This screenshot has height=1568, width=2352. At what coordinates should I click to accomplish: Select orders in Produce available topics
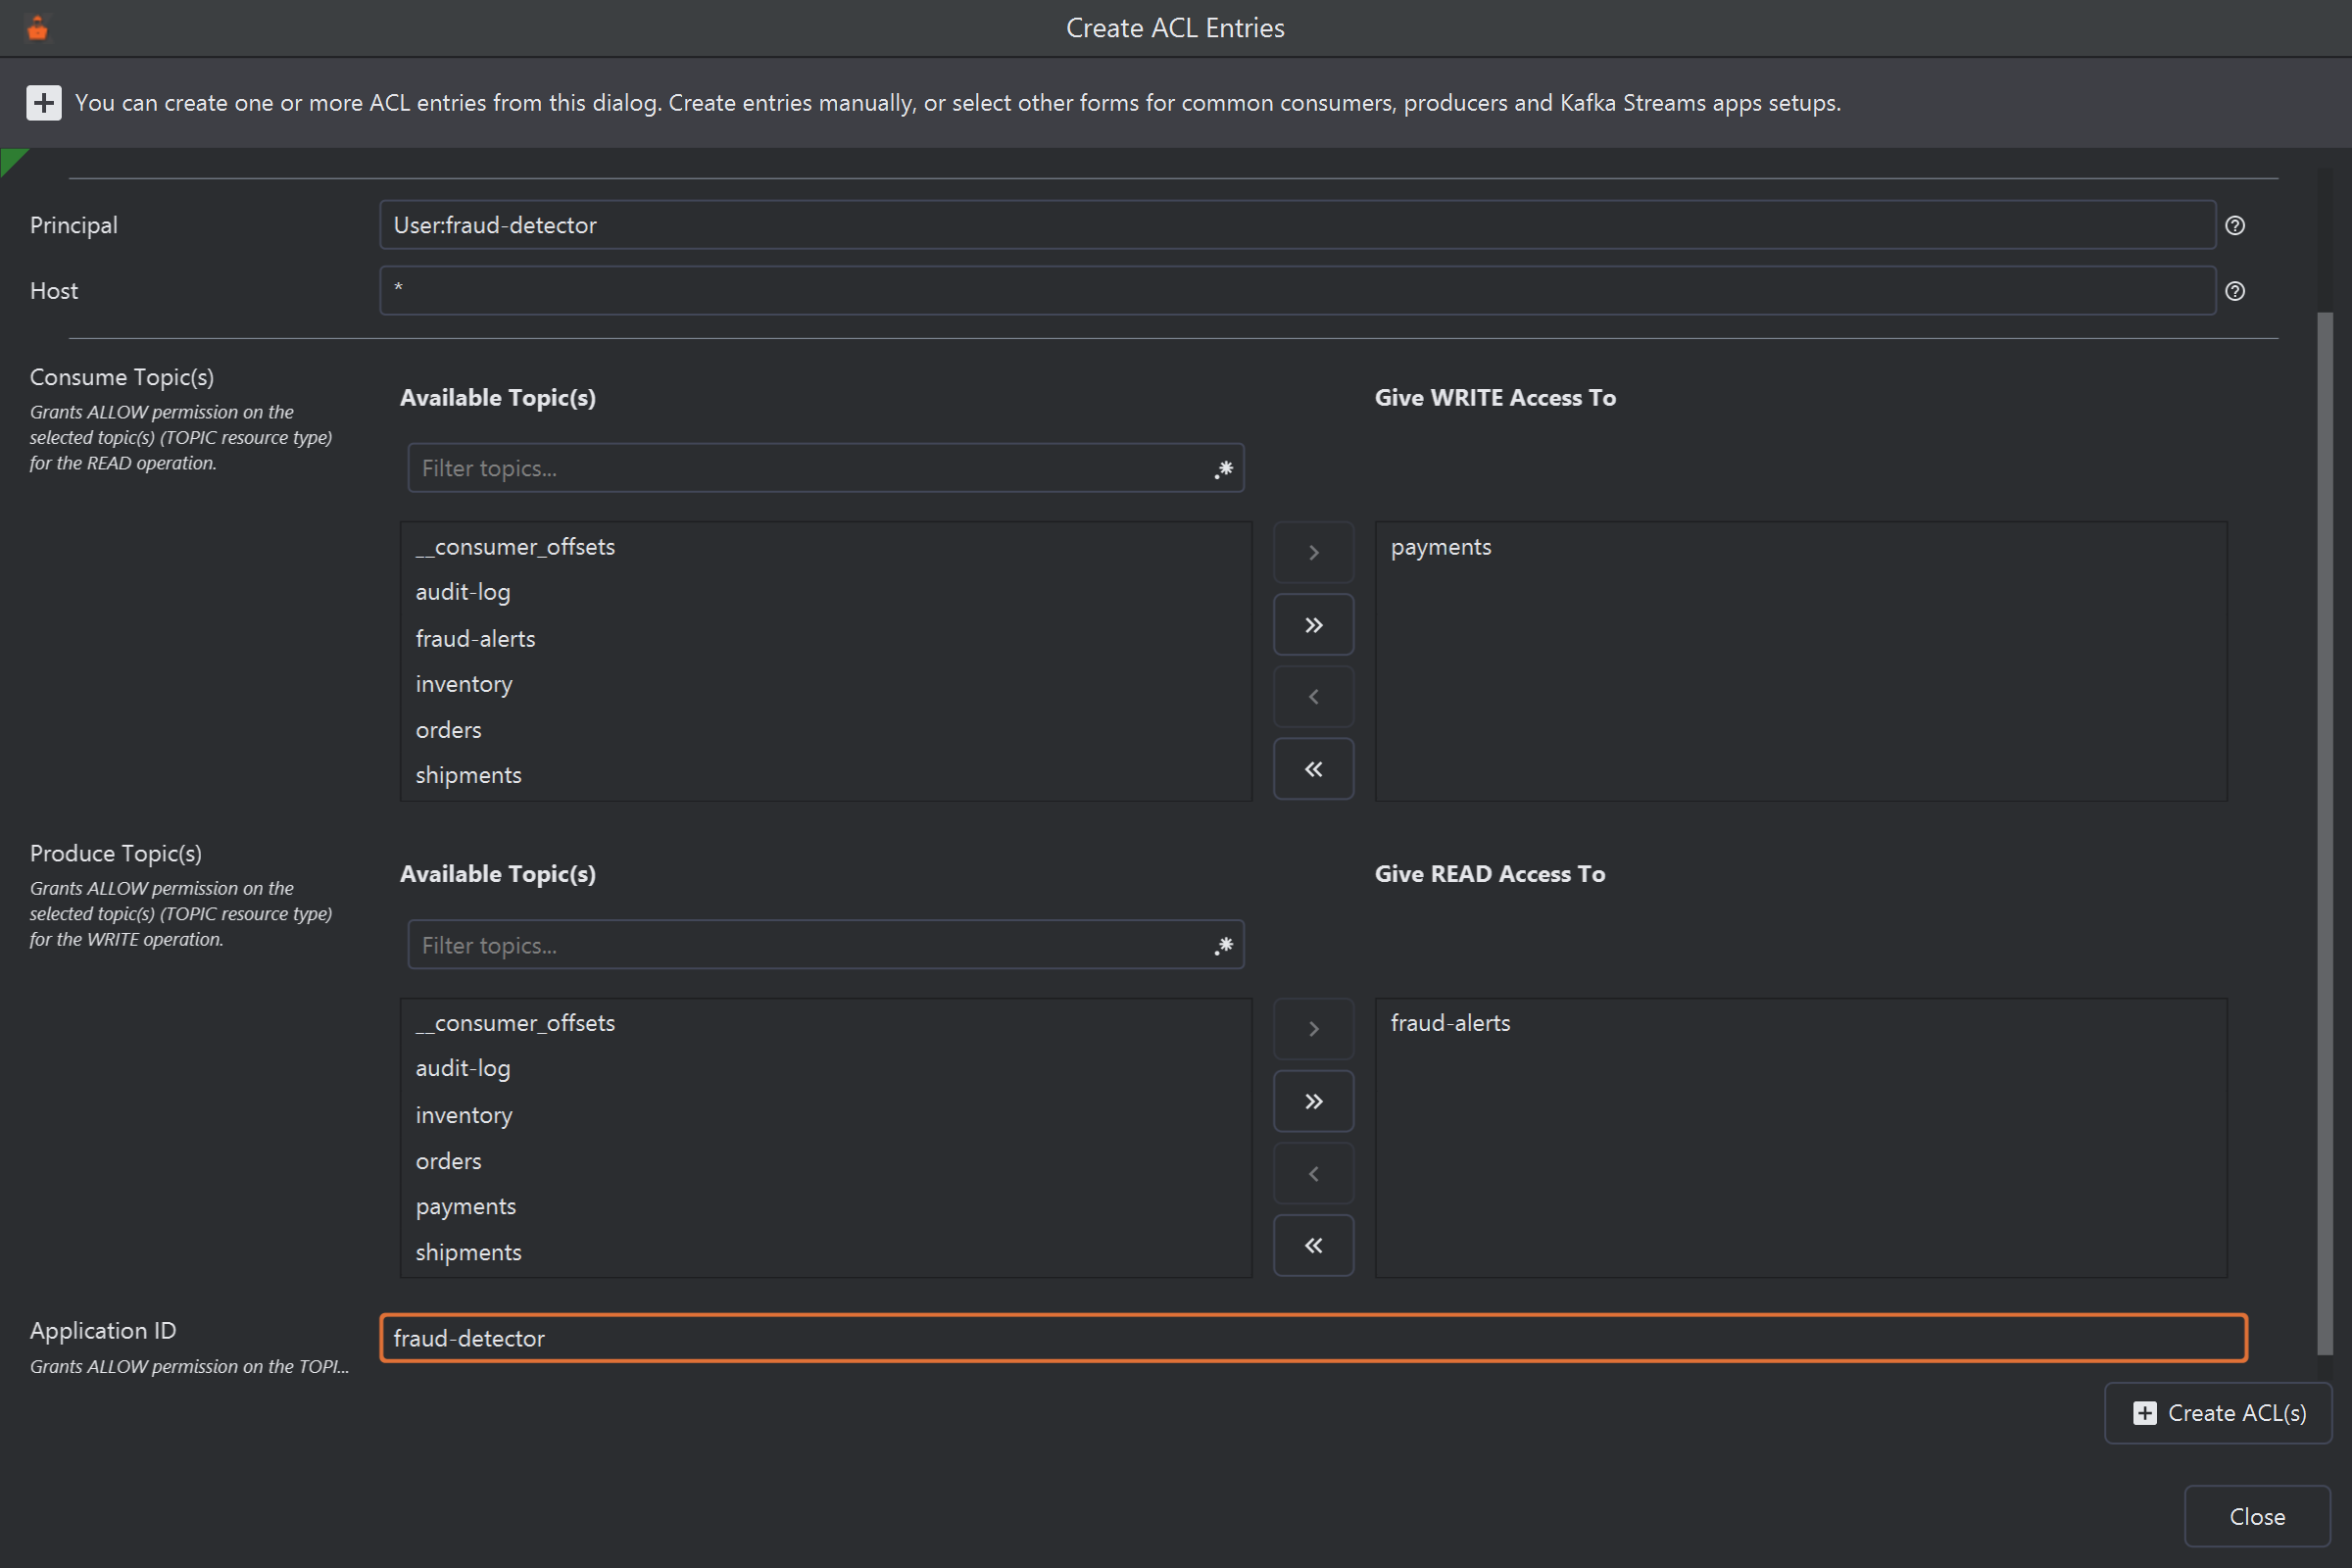[x=825, y=1161]
